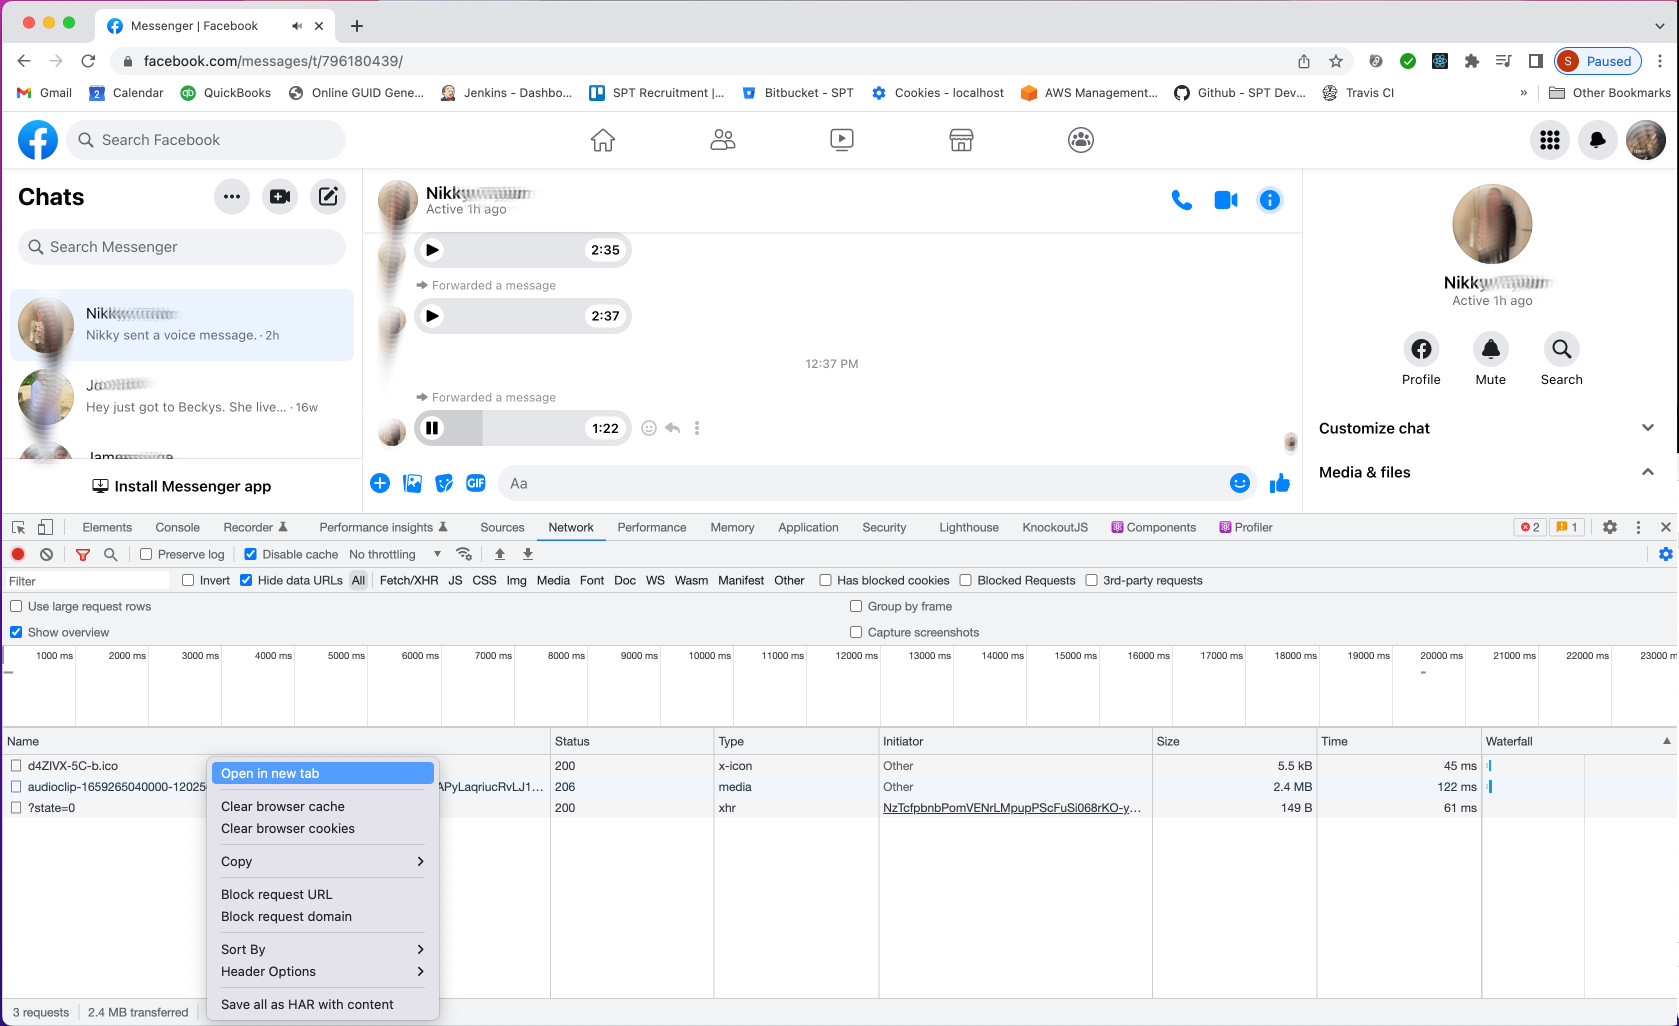Toggle Invert filter checkbox
Viewport: 1679px width, 1026px height.
188,580
